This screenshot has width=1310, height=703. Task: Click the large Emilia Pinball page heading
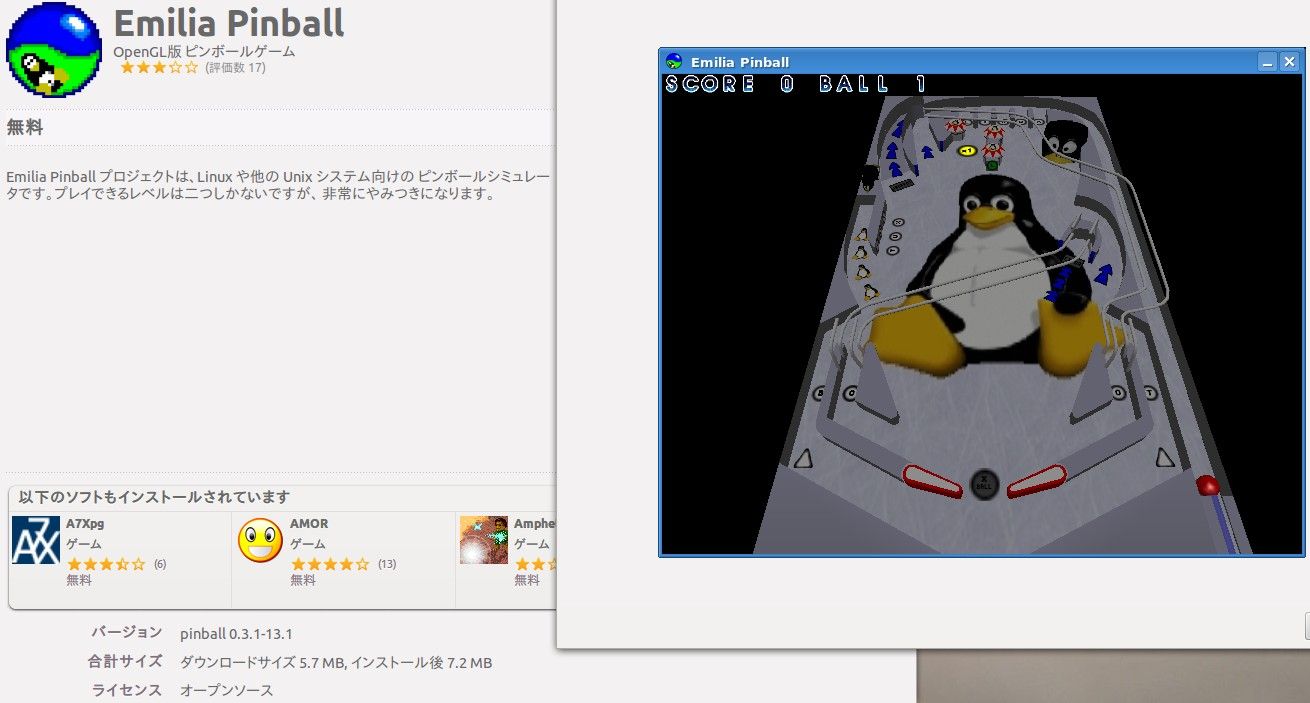tap(229, 22)
